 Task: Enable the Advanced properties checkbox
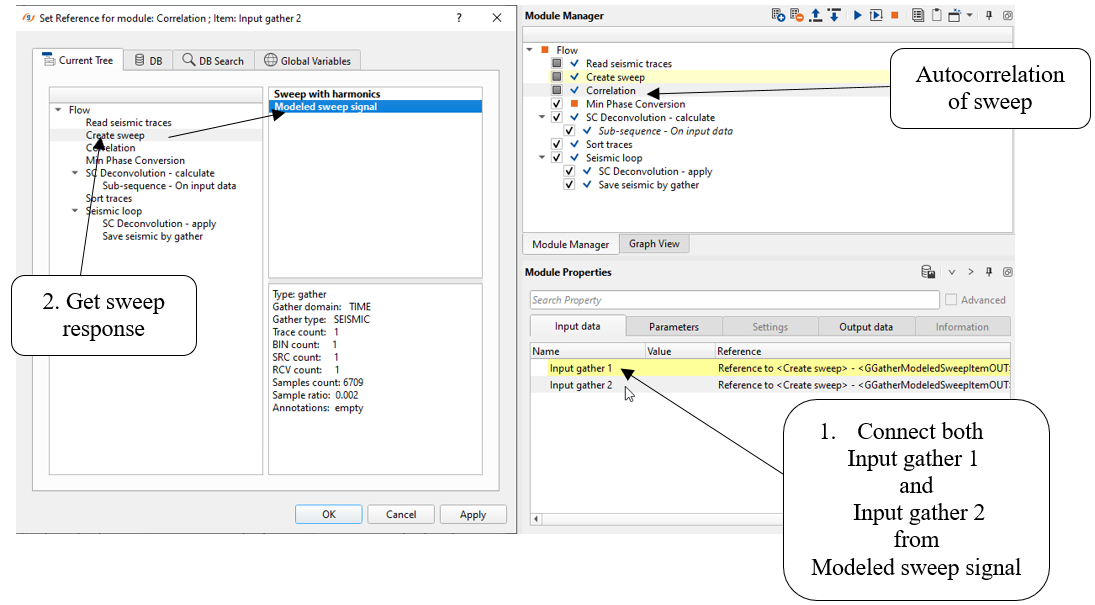click(951, 300)
